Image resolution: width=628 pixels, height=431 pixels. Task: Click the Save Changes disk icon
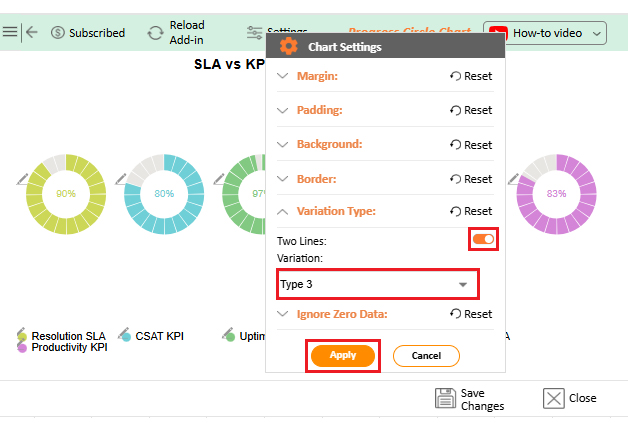tap(446, 398)
